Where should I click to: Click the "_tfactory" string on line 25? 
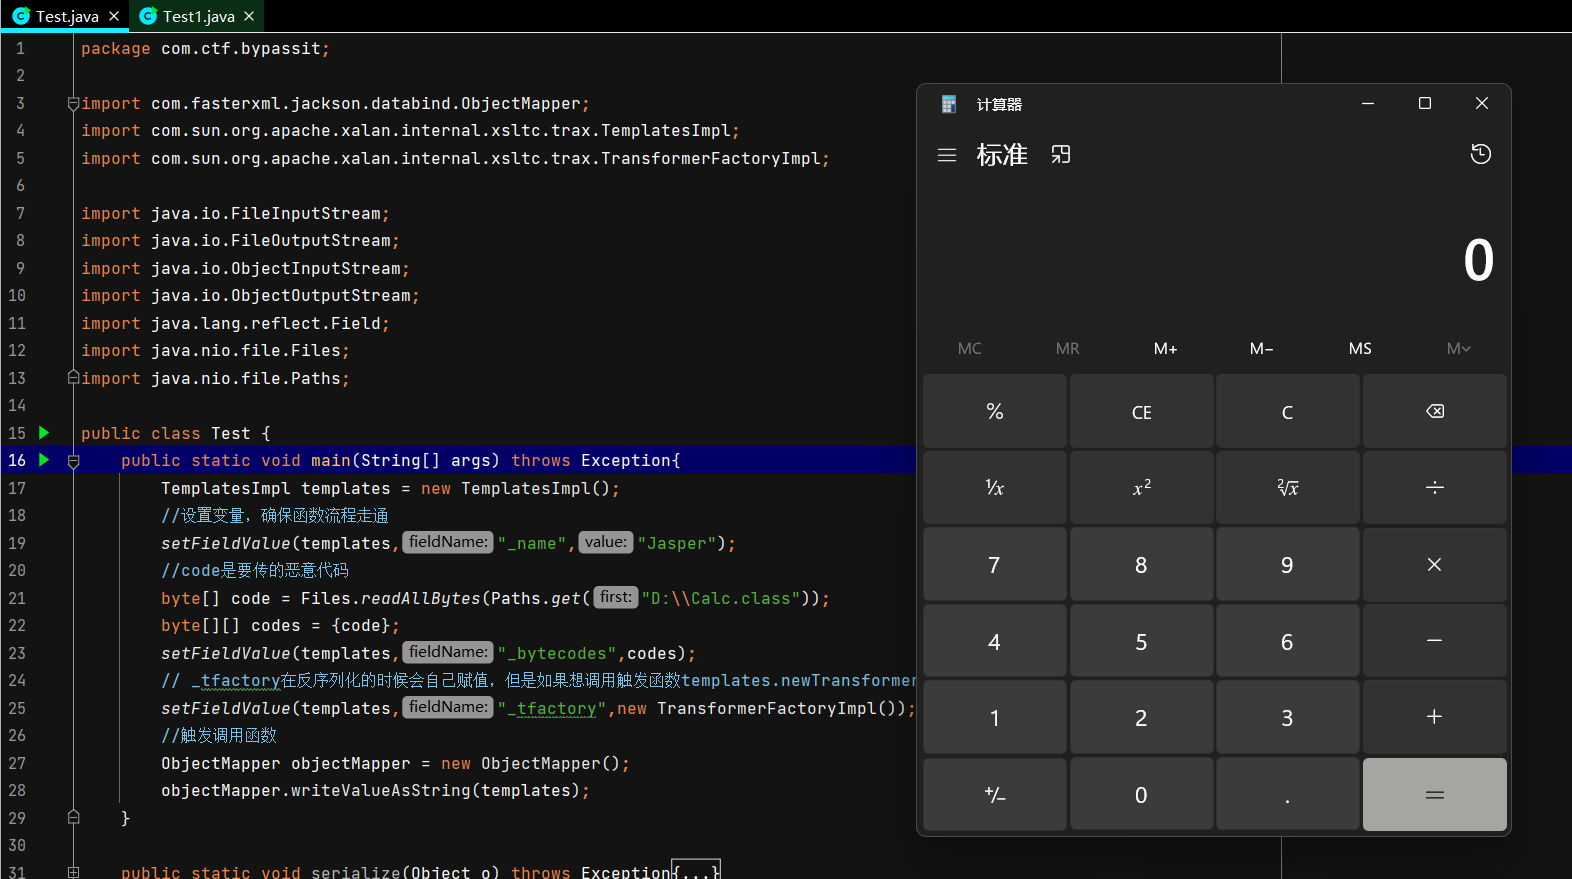[x=552, y=708]
